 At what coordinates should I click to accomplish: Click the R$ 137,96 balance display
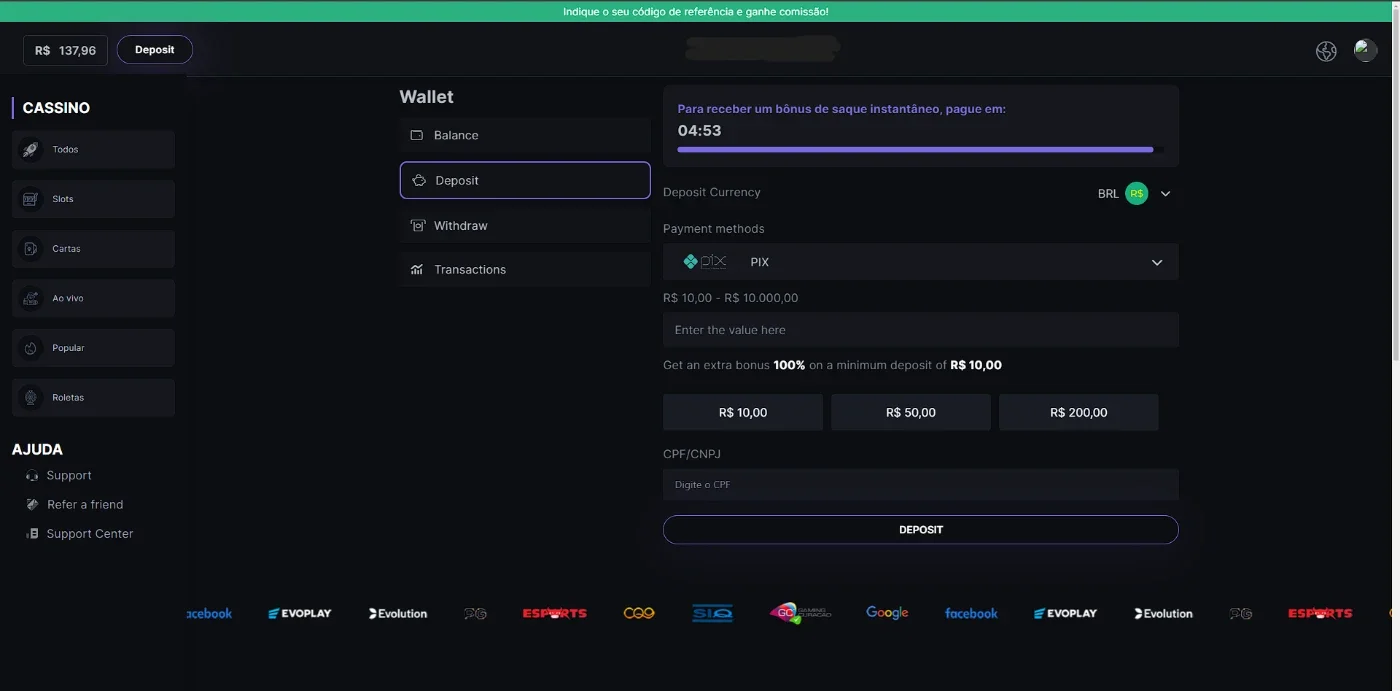point(65,50)
